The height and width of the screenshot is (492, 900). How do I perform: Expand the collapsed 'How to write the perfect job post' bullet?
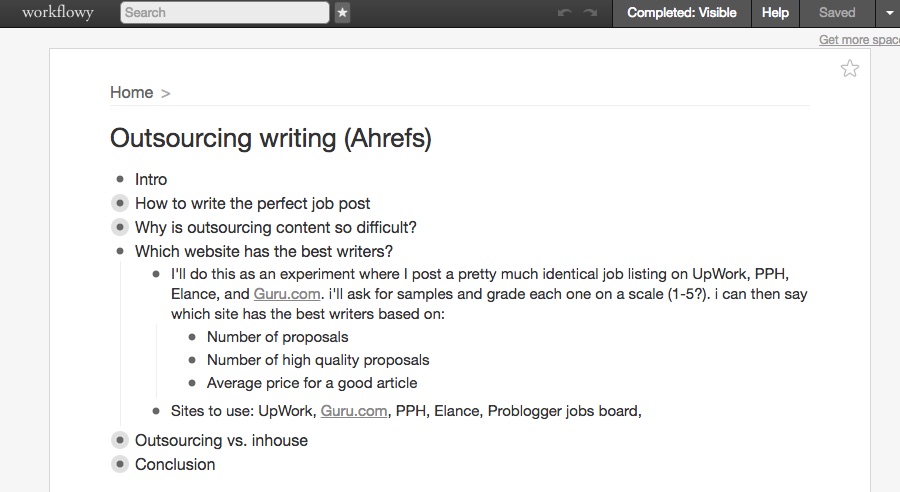[x=119, y=203]
